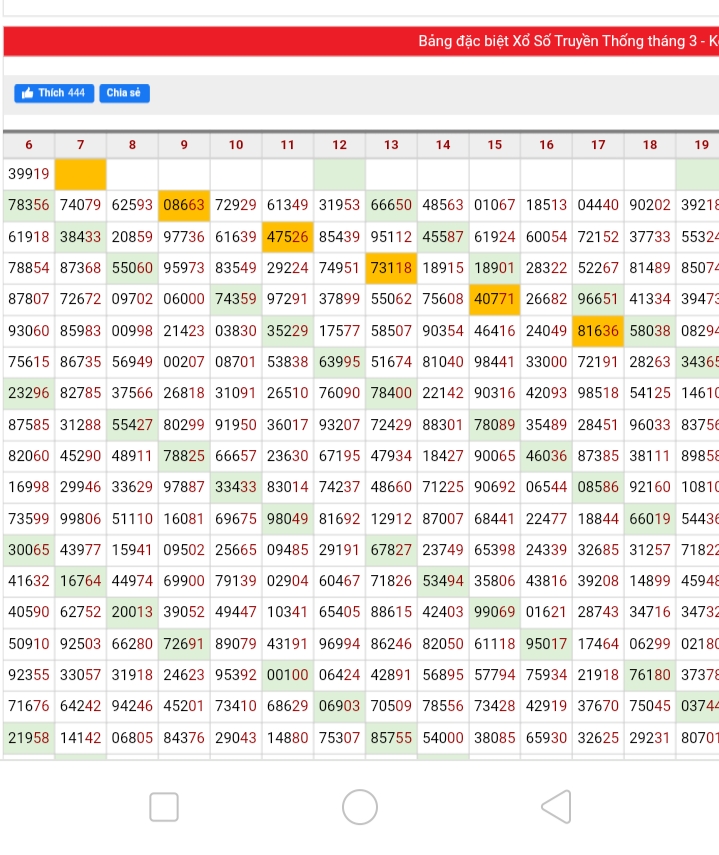The height and width of the screenshot is (855, 719).
Task: Select column header 15
Action: pyautogui.click(x=495, y=145)
